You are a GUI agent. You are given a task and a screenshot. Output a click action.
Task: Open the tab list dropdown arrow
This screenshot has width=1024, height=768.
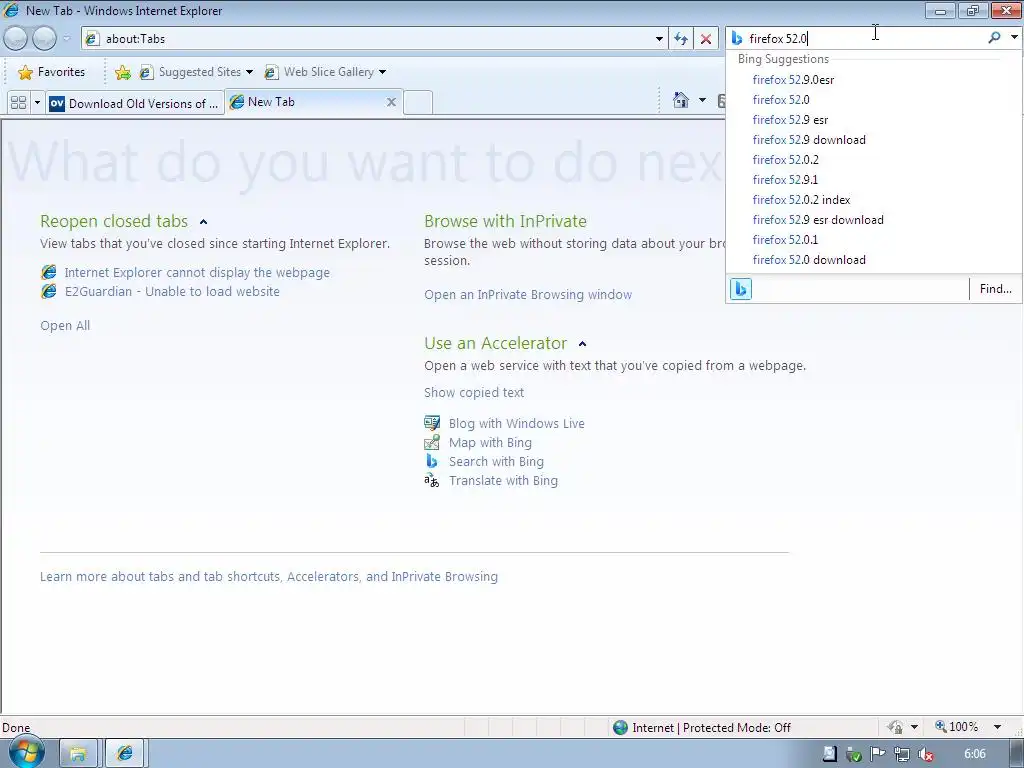37,103
